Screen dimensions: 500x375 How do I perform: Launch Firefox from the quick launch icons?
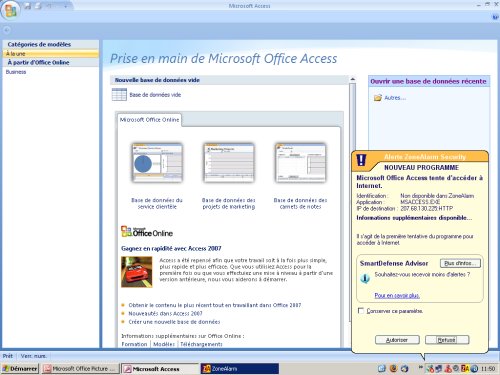pyautogui.click(x=393, y=368)
